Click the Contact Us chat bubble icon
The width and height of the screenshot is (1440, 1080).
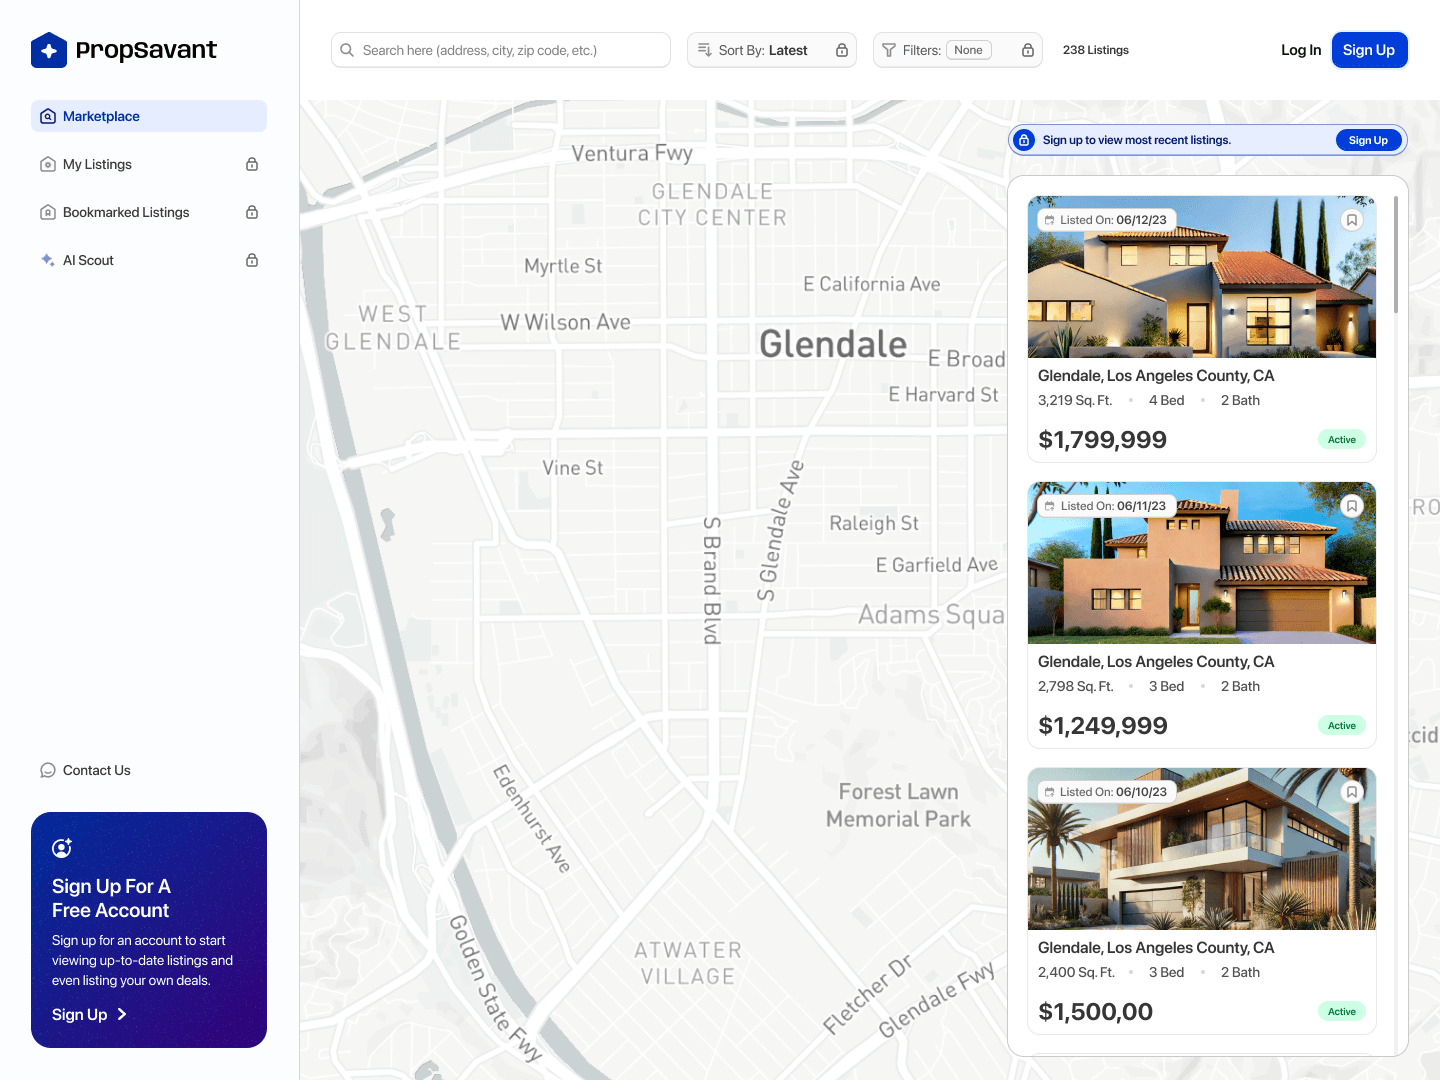[48, 770]
